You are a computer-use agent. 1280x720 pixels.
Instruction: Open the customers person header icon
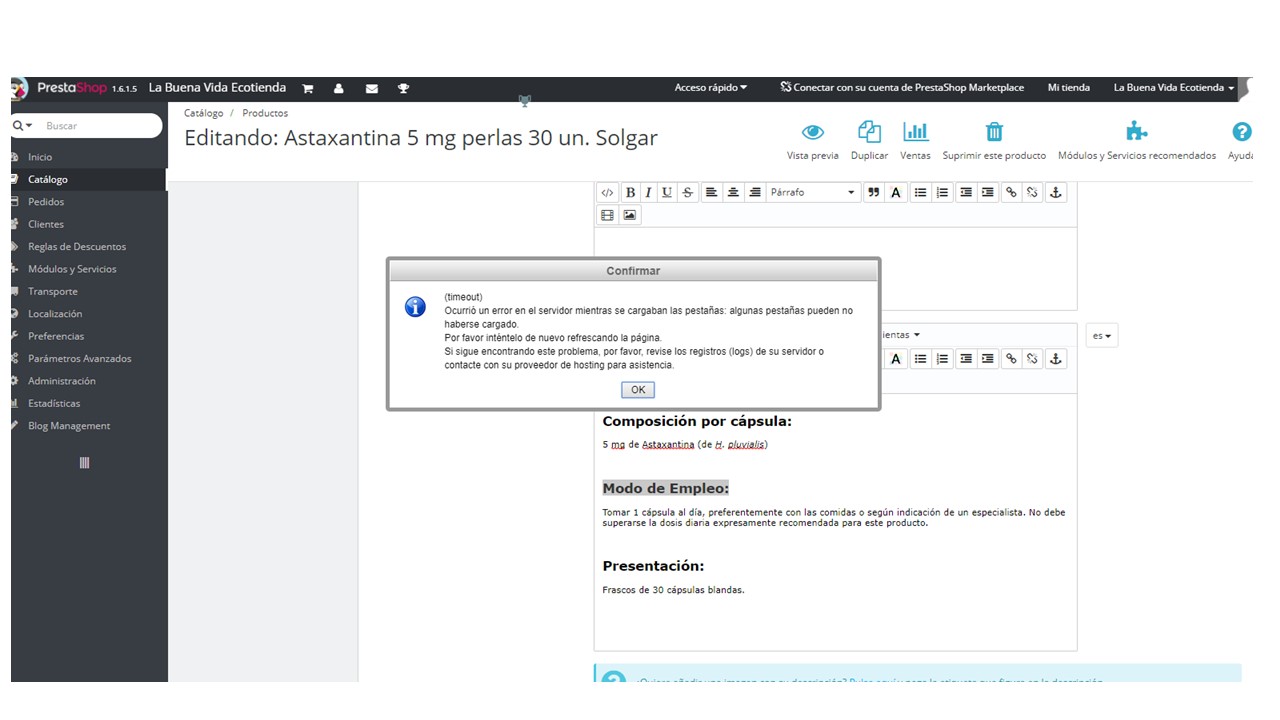coord(339,88)
